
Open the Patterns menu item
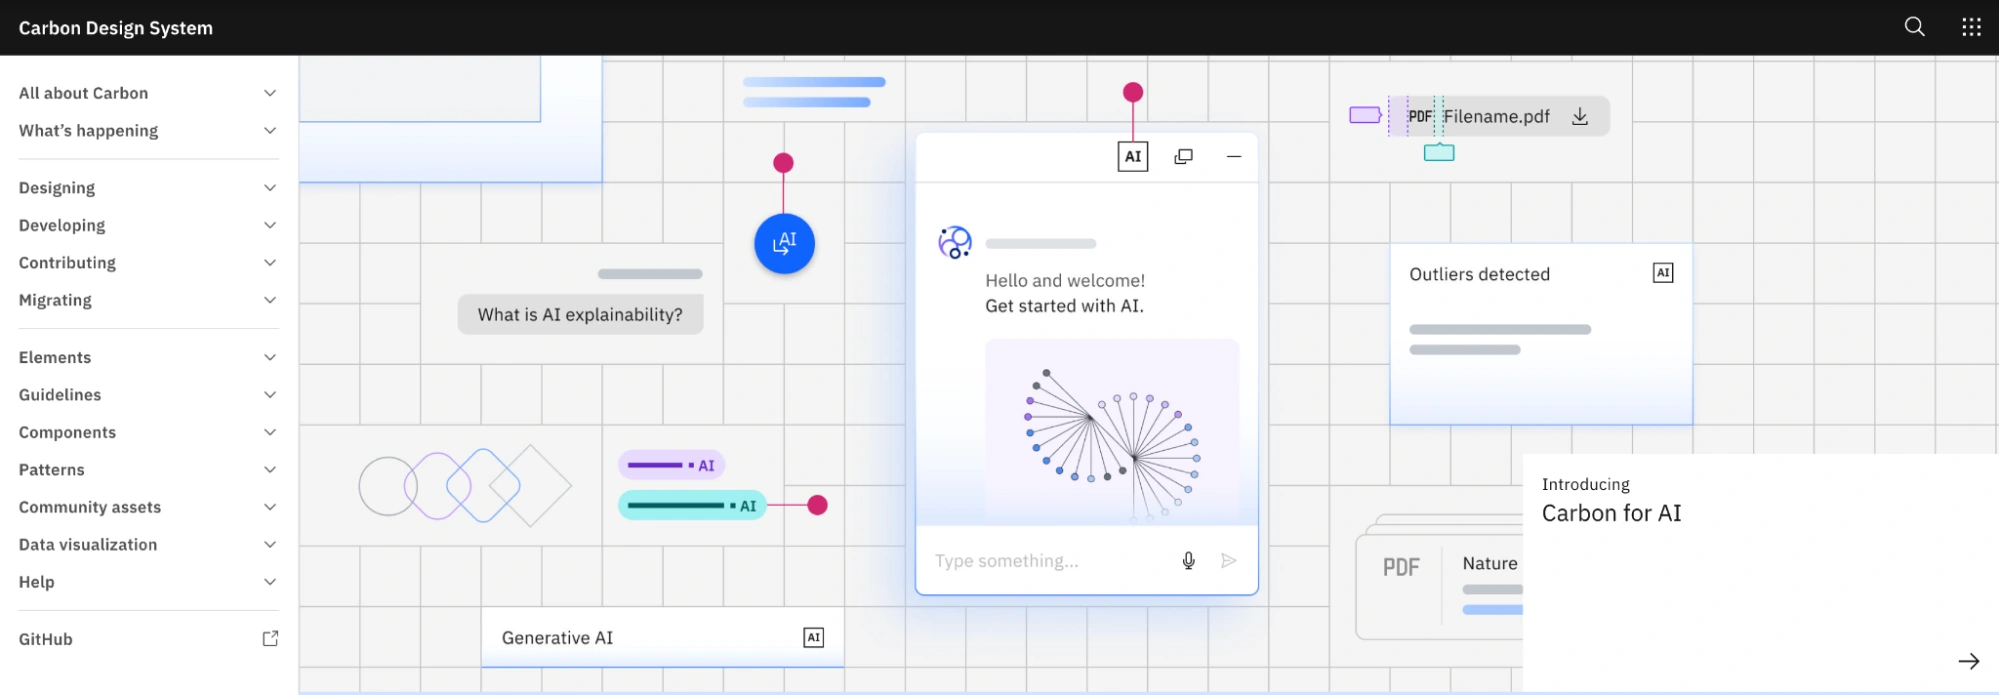148,469
